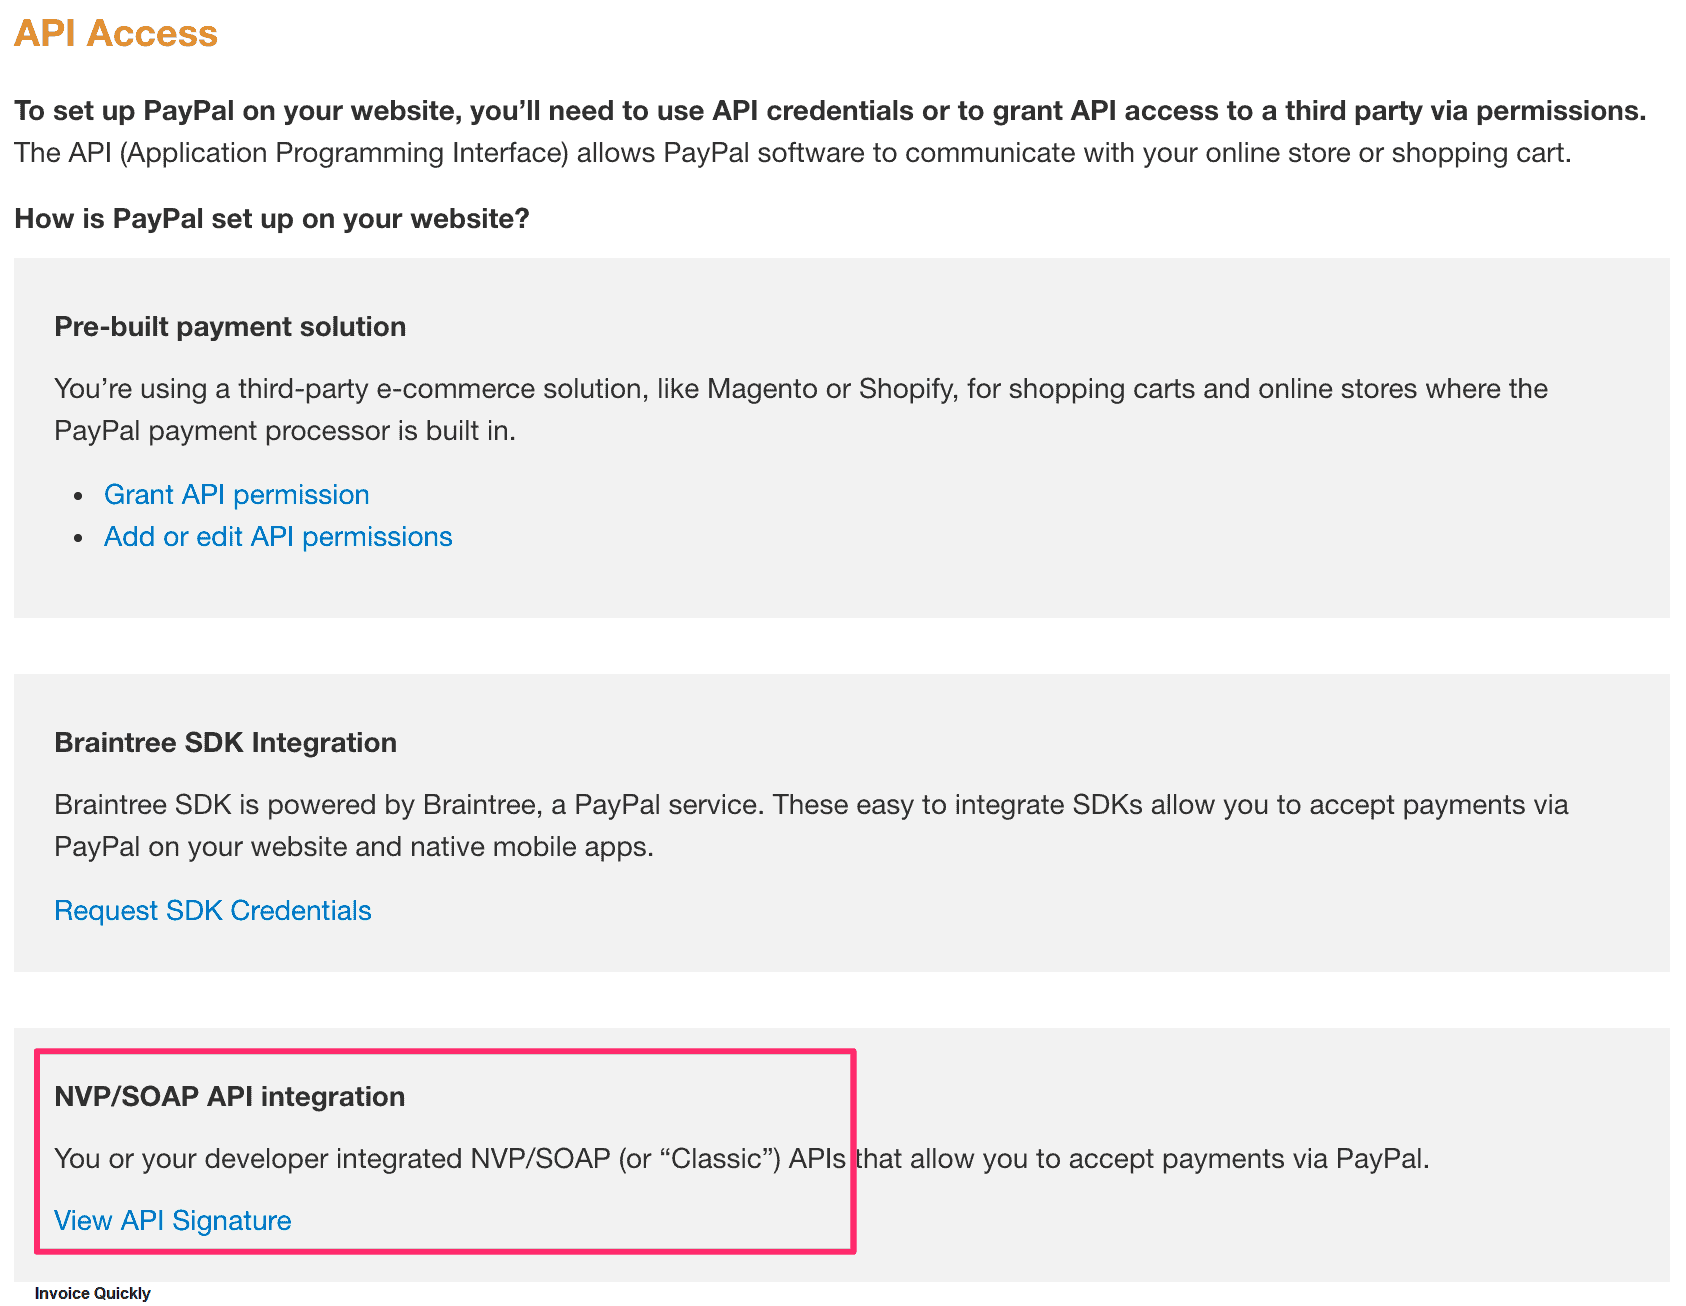
Task: Click the "Braintree SDK is powered by" line
Action: point(810,805)
